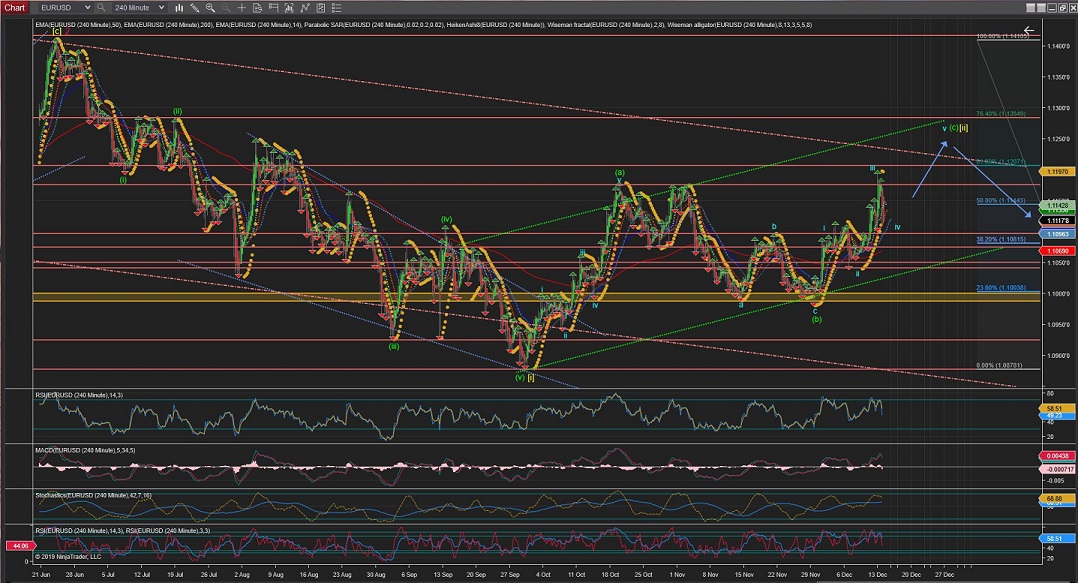Click the zoom in magnifier icon

(x=210, y=8)
